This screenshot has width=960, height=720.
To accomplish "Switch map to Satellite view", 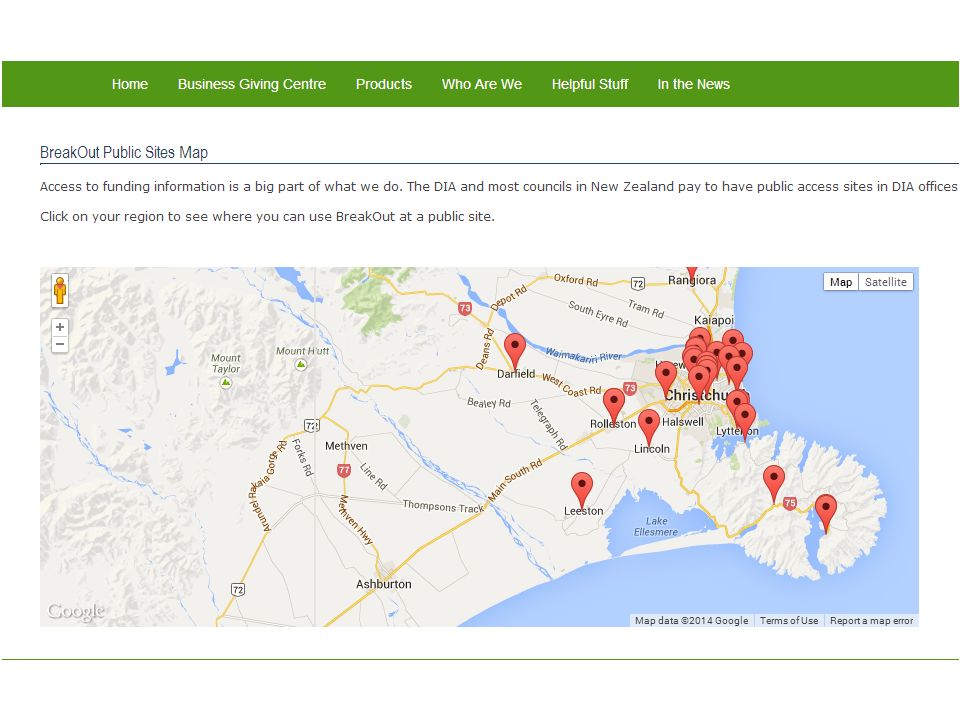I will [x=885, y=282].
